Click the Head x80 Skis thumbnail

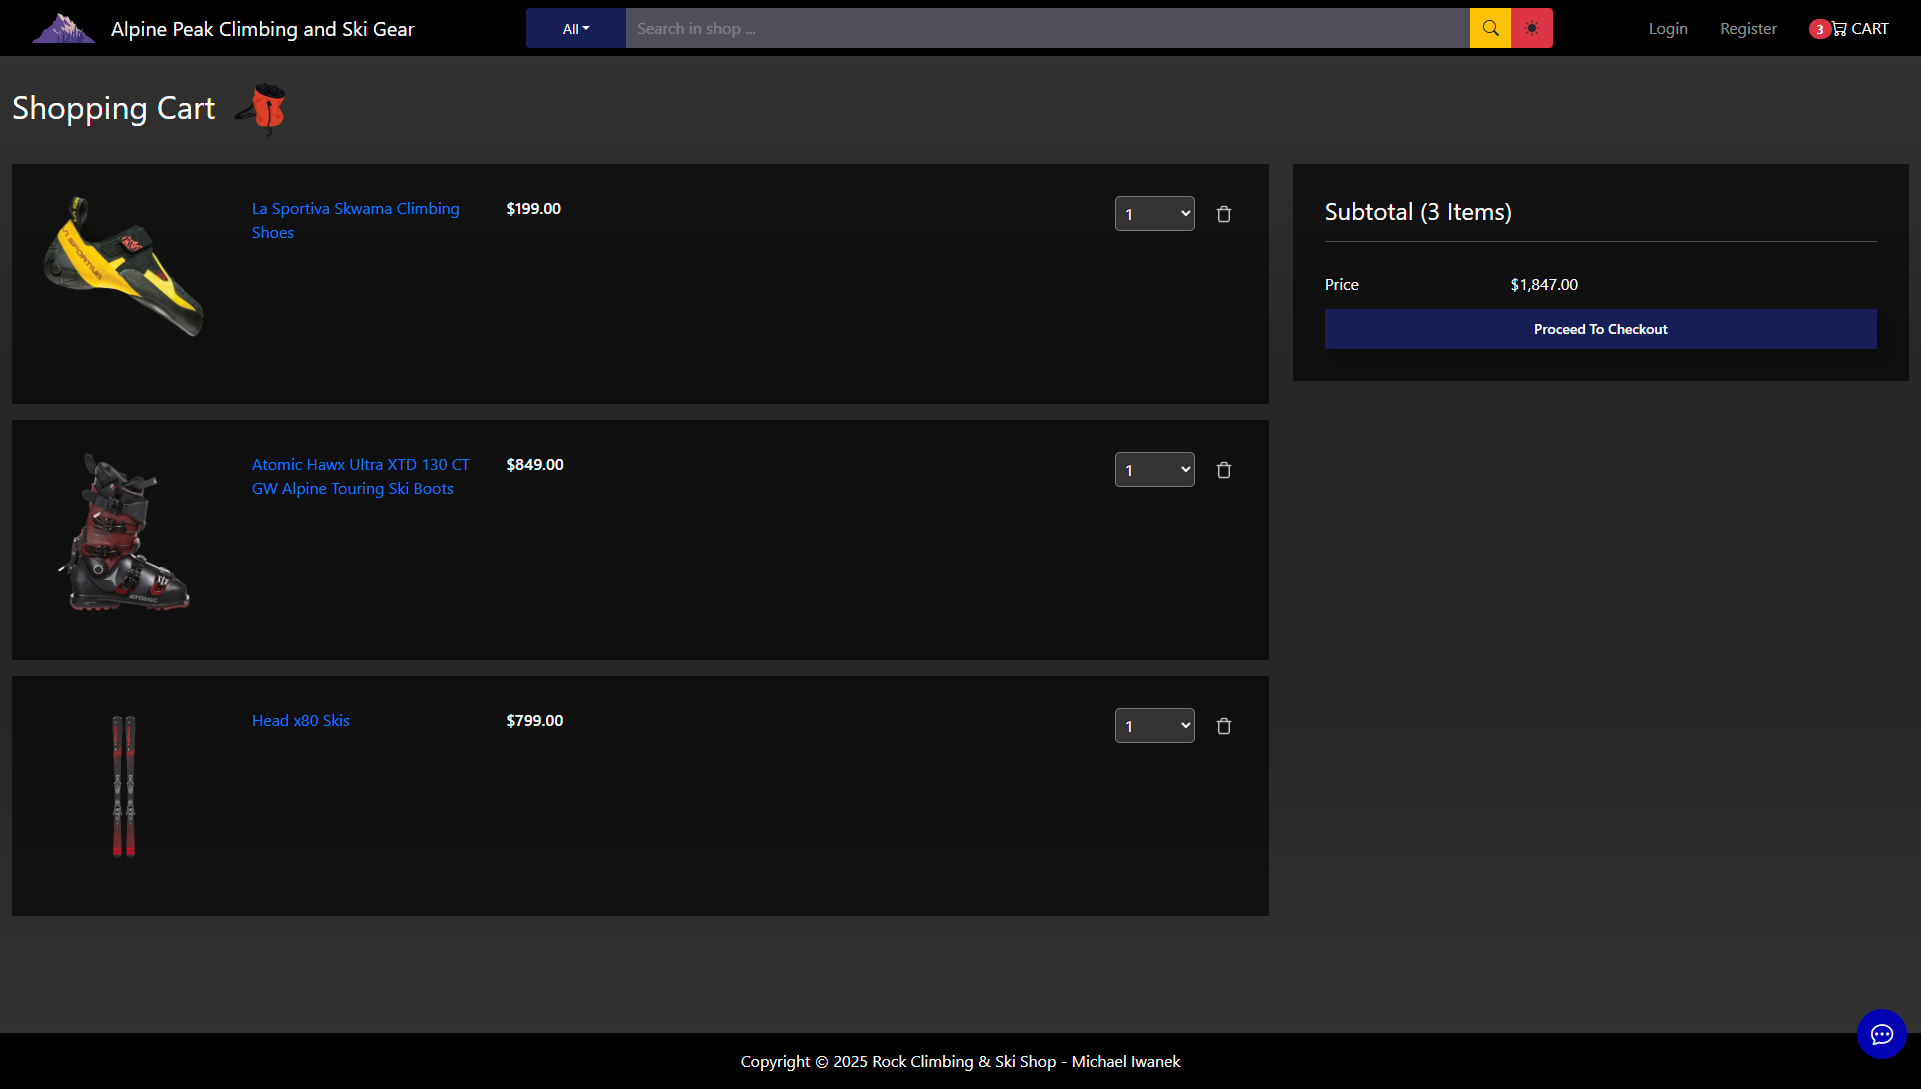point(123,786)
